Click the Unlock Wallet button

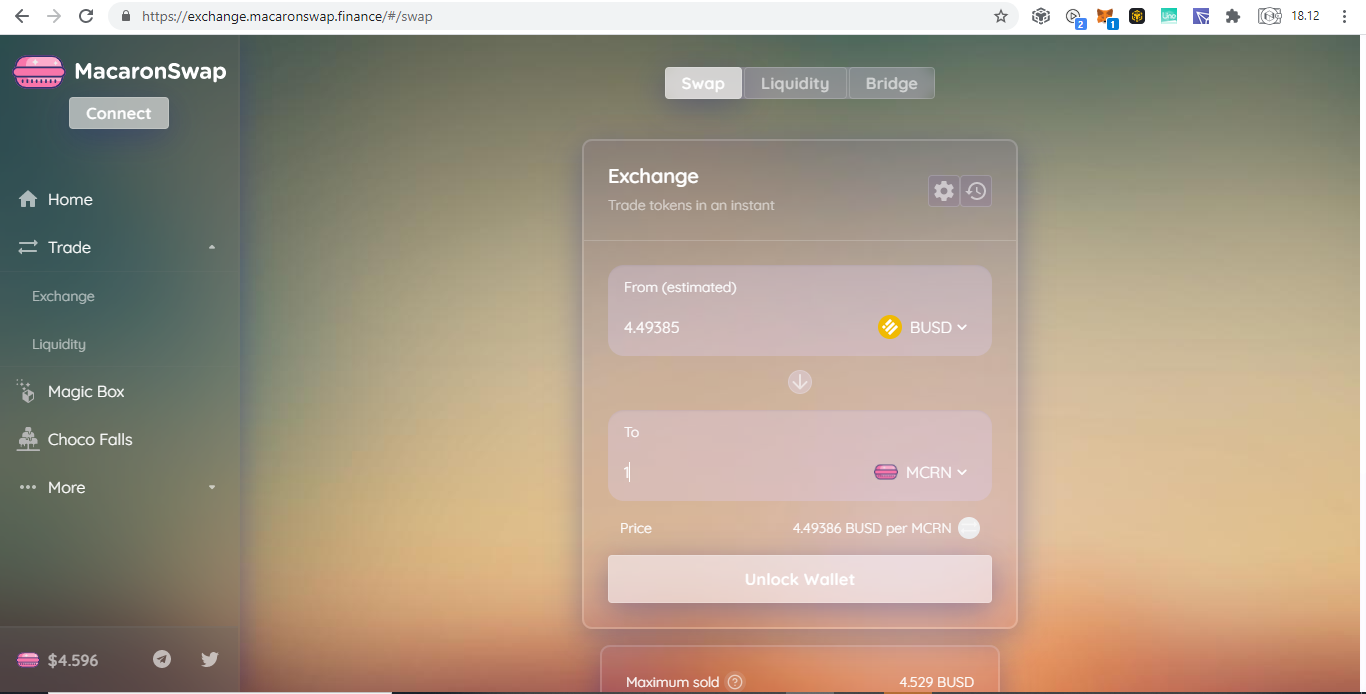(800, 579)
